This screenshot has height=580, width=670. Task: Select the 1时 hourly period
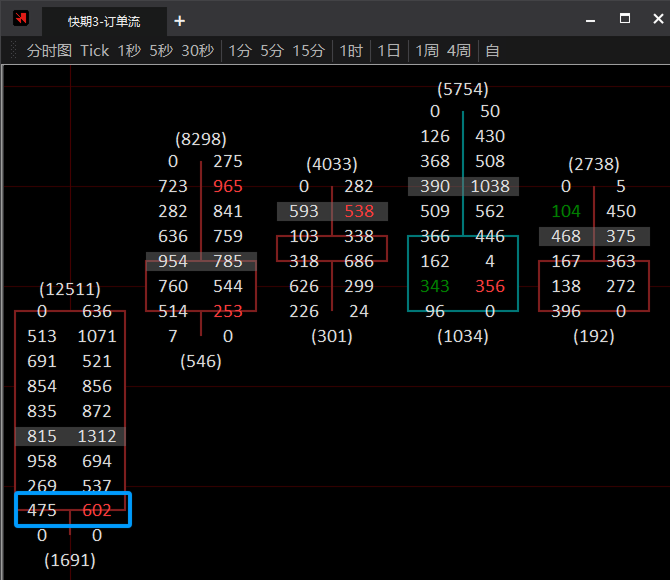point(351,50)
